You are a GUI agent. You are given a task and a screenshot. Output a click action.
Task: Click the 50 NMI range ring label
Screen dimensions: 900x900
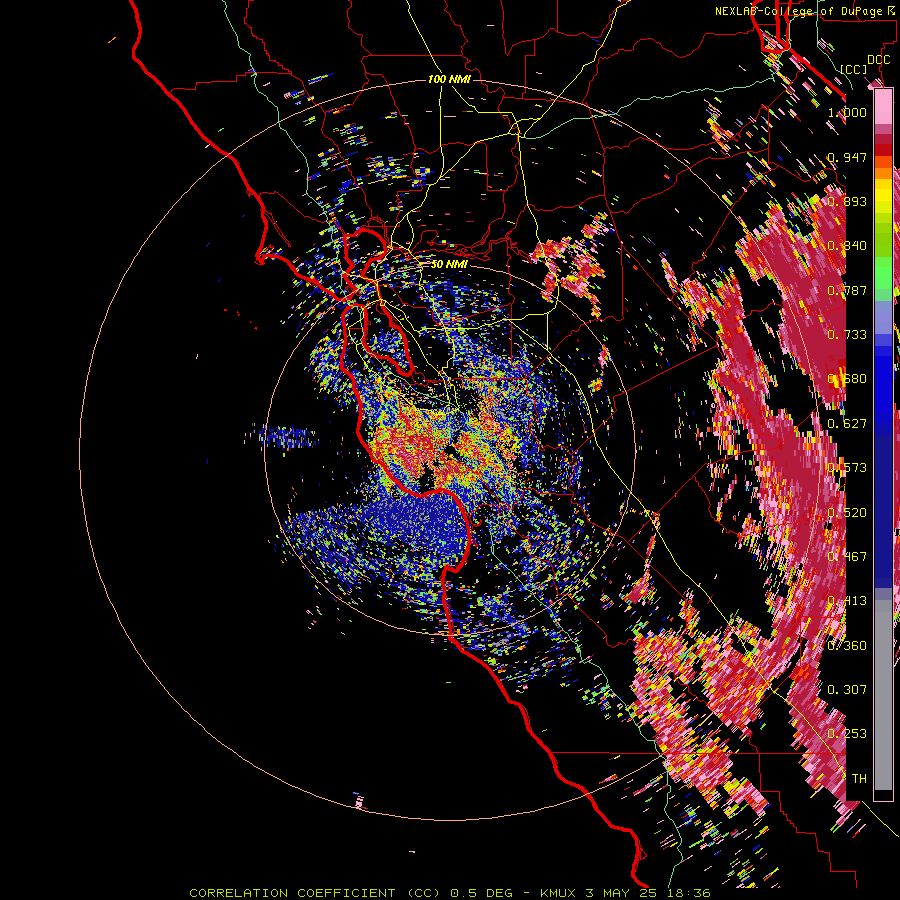tap(449, 264)
